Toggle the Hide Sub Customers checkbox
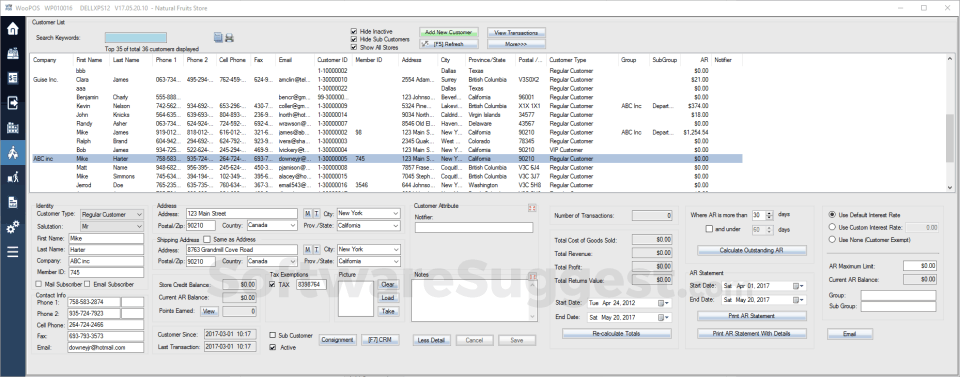Viewport: 960px width, 377px height. pos(354,39)
